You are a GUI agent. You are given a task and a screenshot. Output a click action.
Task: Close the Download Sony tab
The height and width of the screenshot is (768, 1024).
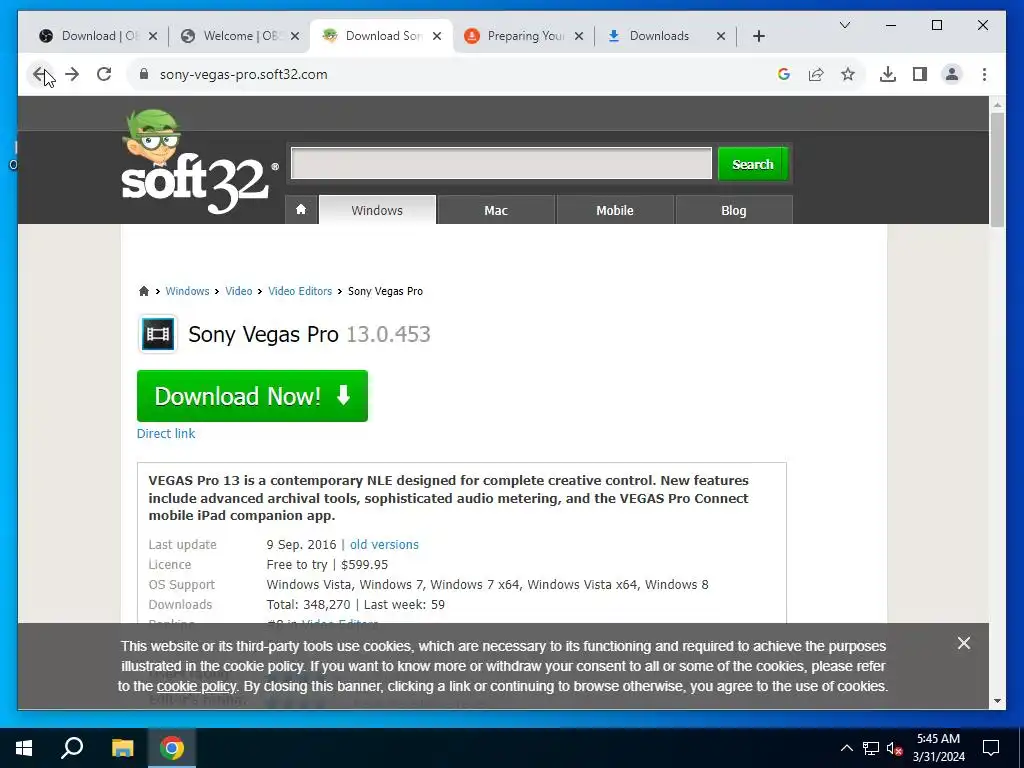437,36
